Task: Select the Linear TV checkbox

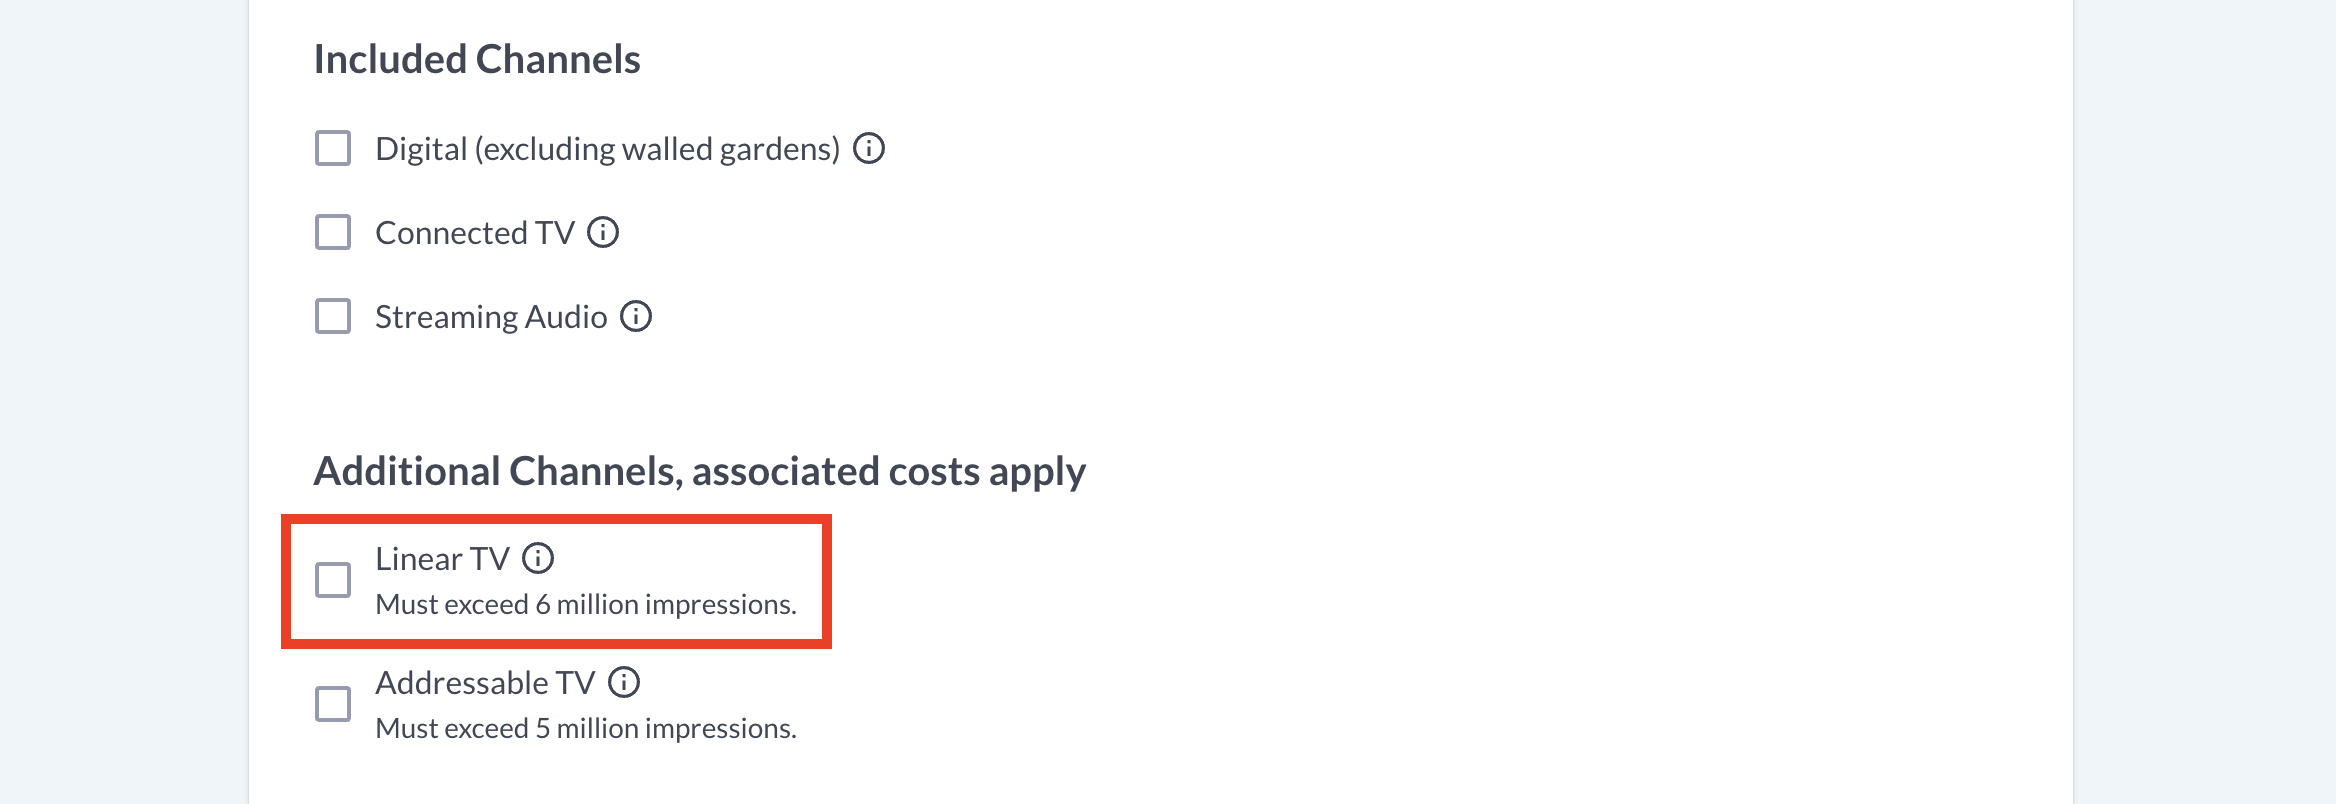Action: (333, 580)
